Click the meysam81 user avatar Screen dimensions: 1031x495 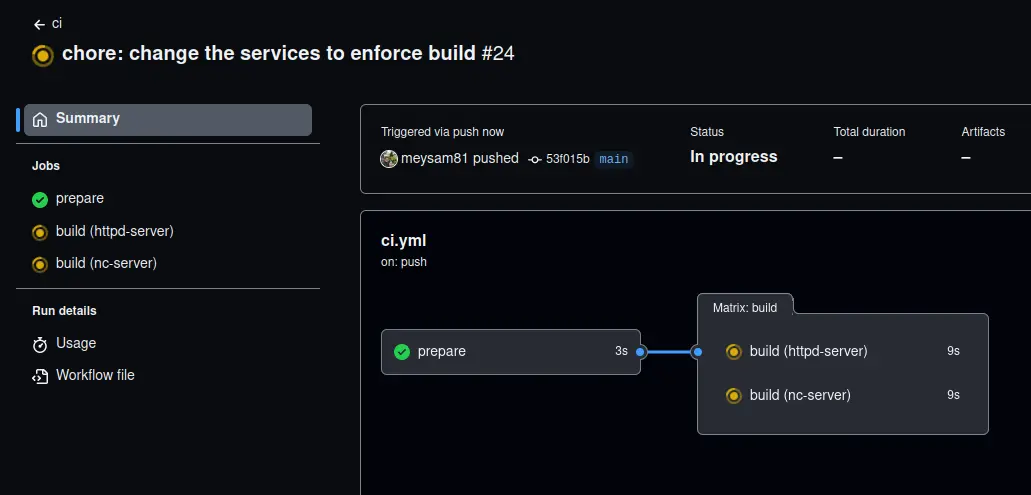click(x=389, y=158)
